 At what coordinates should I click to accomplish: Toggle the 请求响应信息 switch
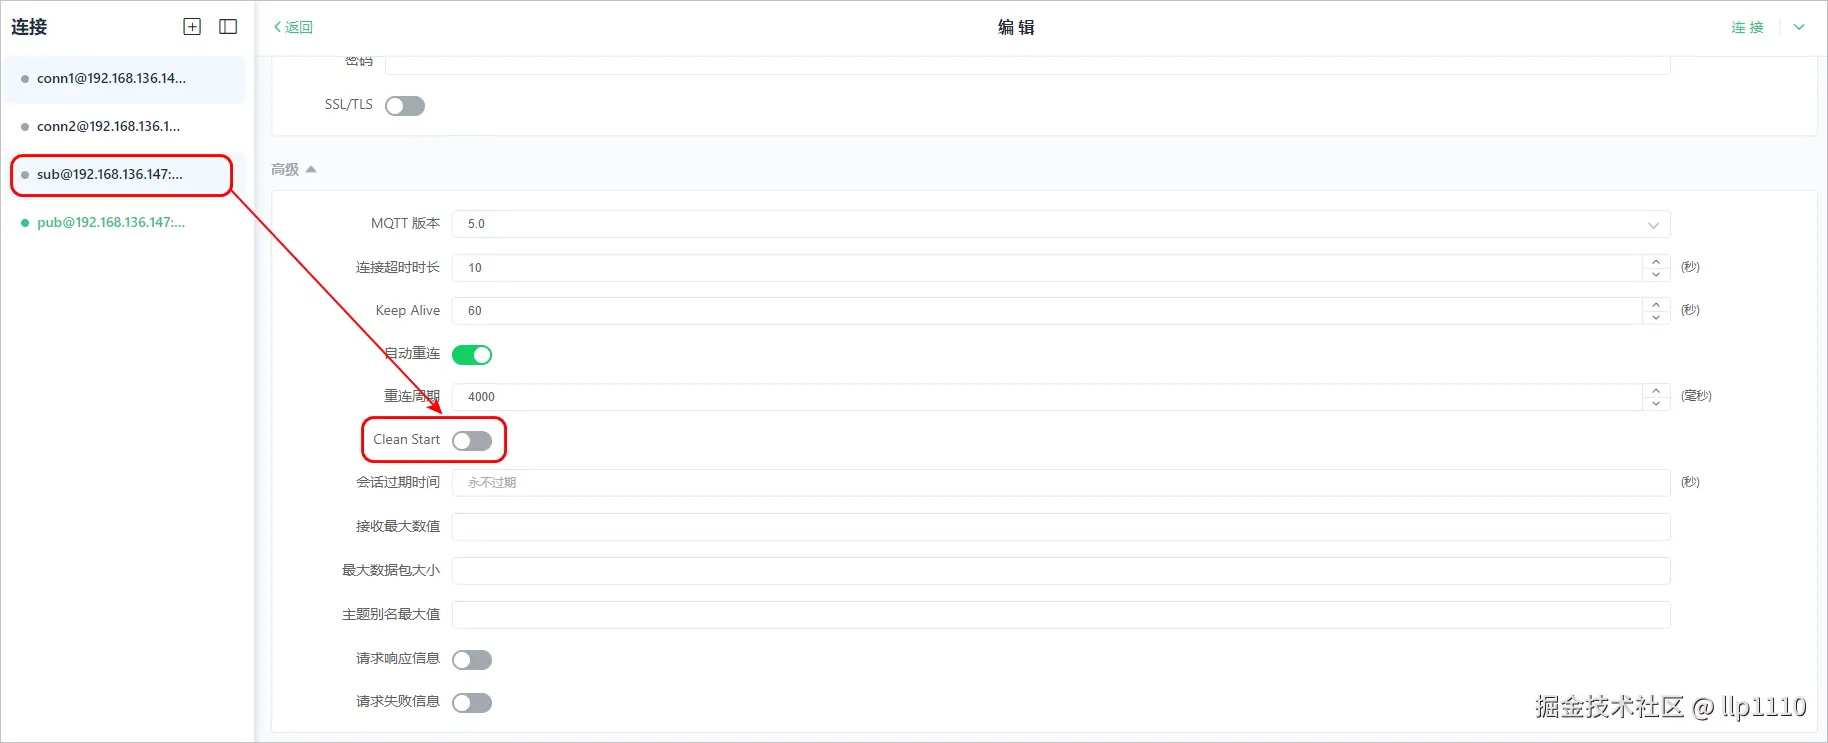(472, 660)
